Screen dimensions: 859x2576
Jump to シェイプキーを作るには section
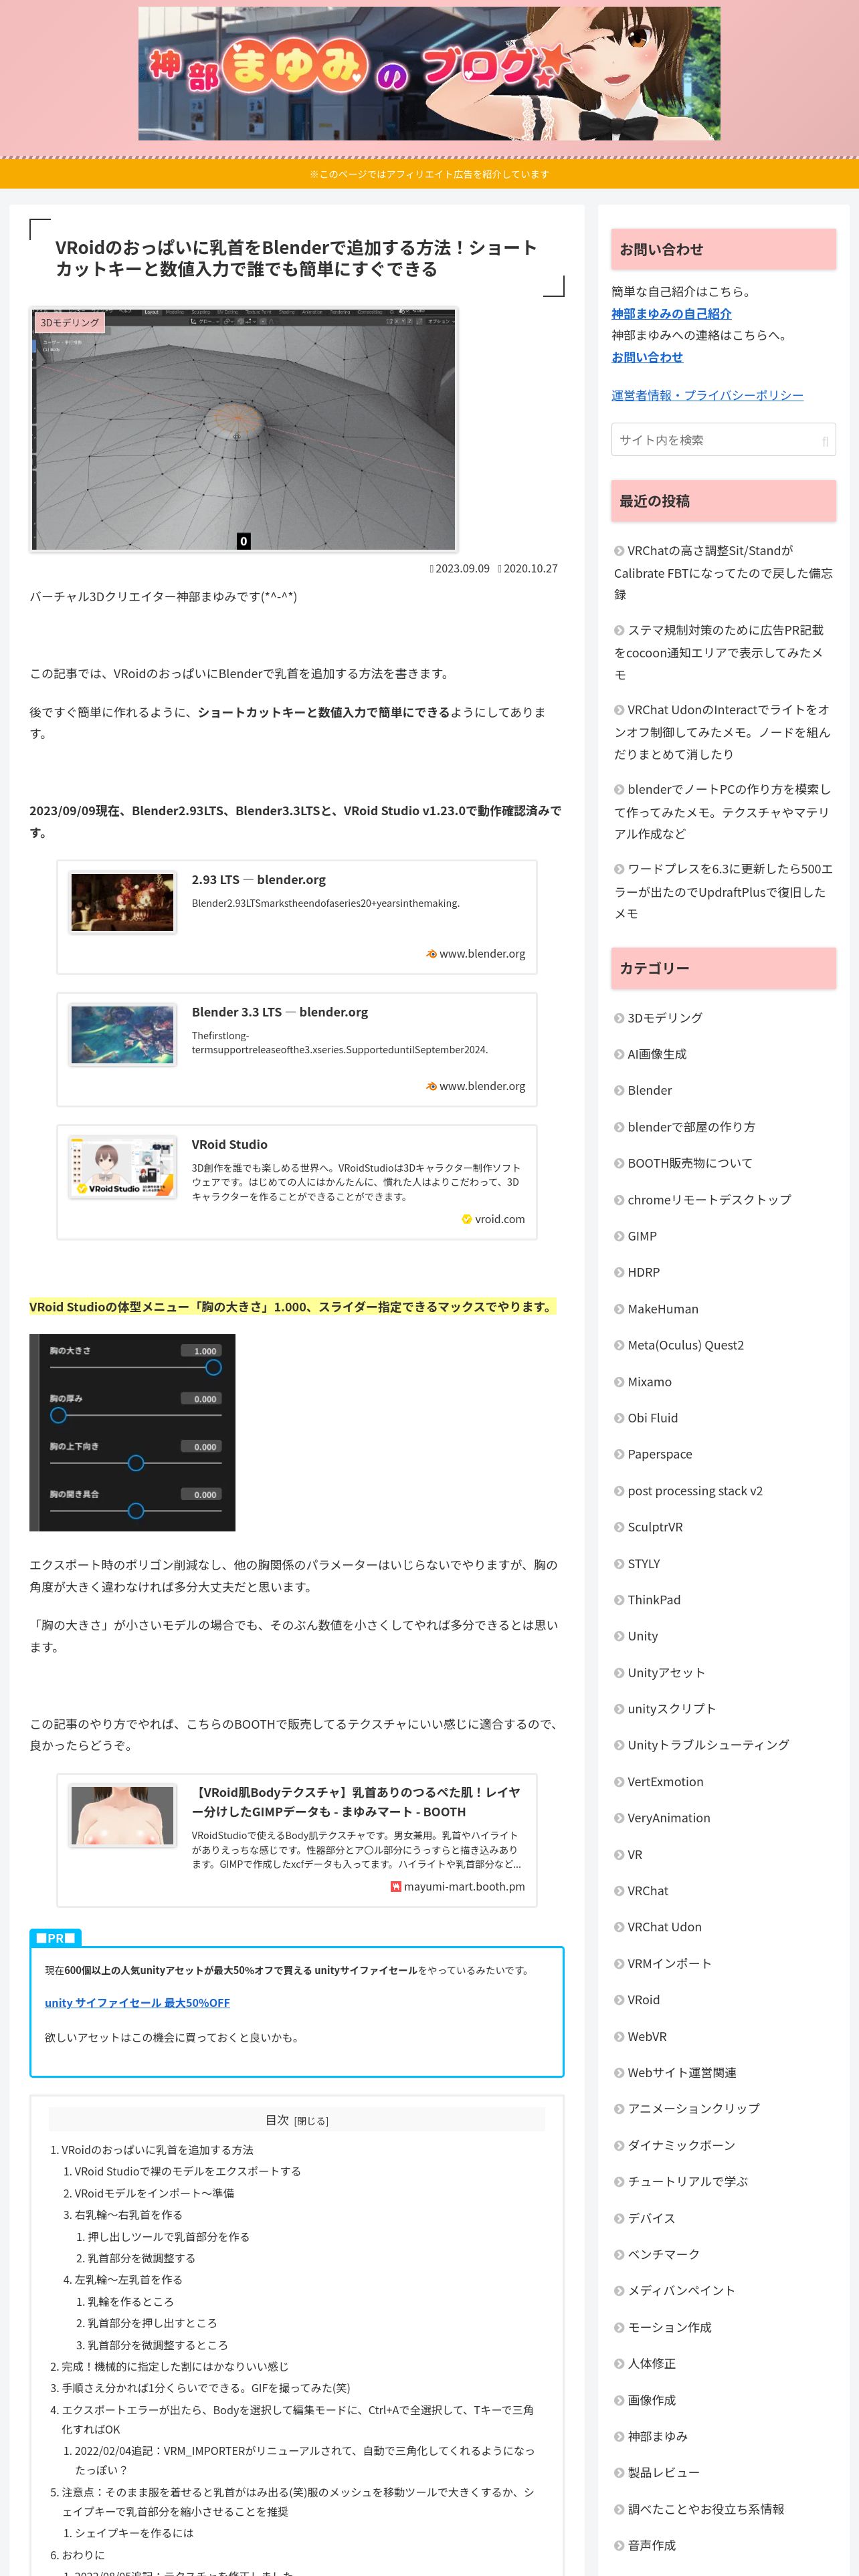pos(134,2533)
